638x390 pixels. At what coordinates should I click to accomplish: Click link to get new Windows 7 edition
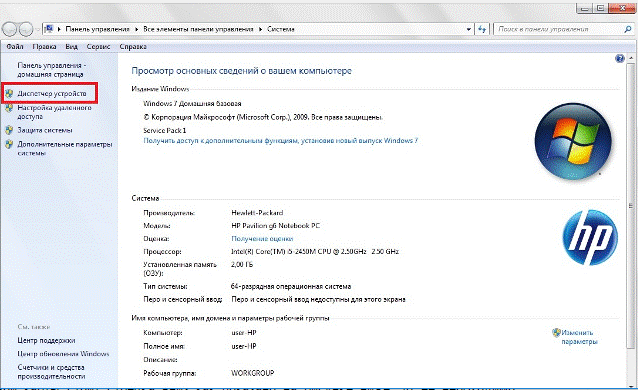point(280,140)
